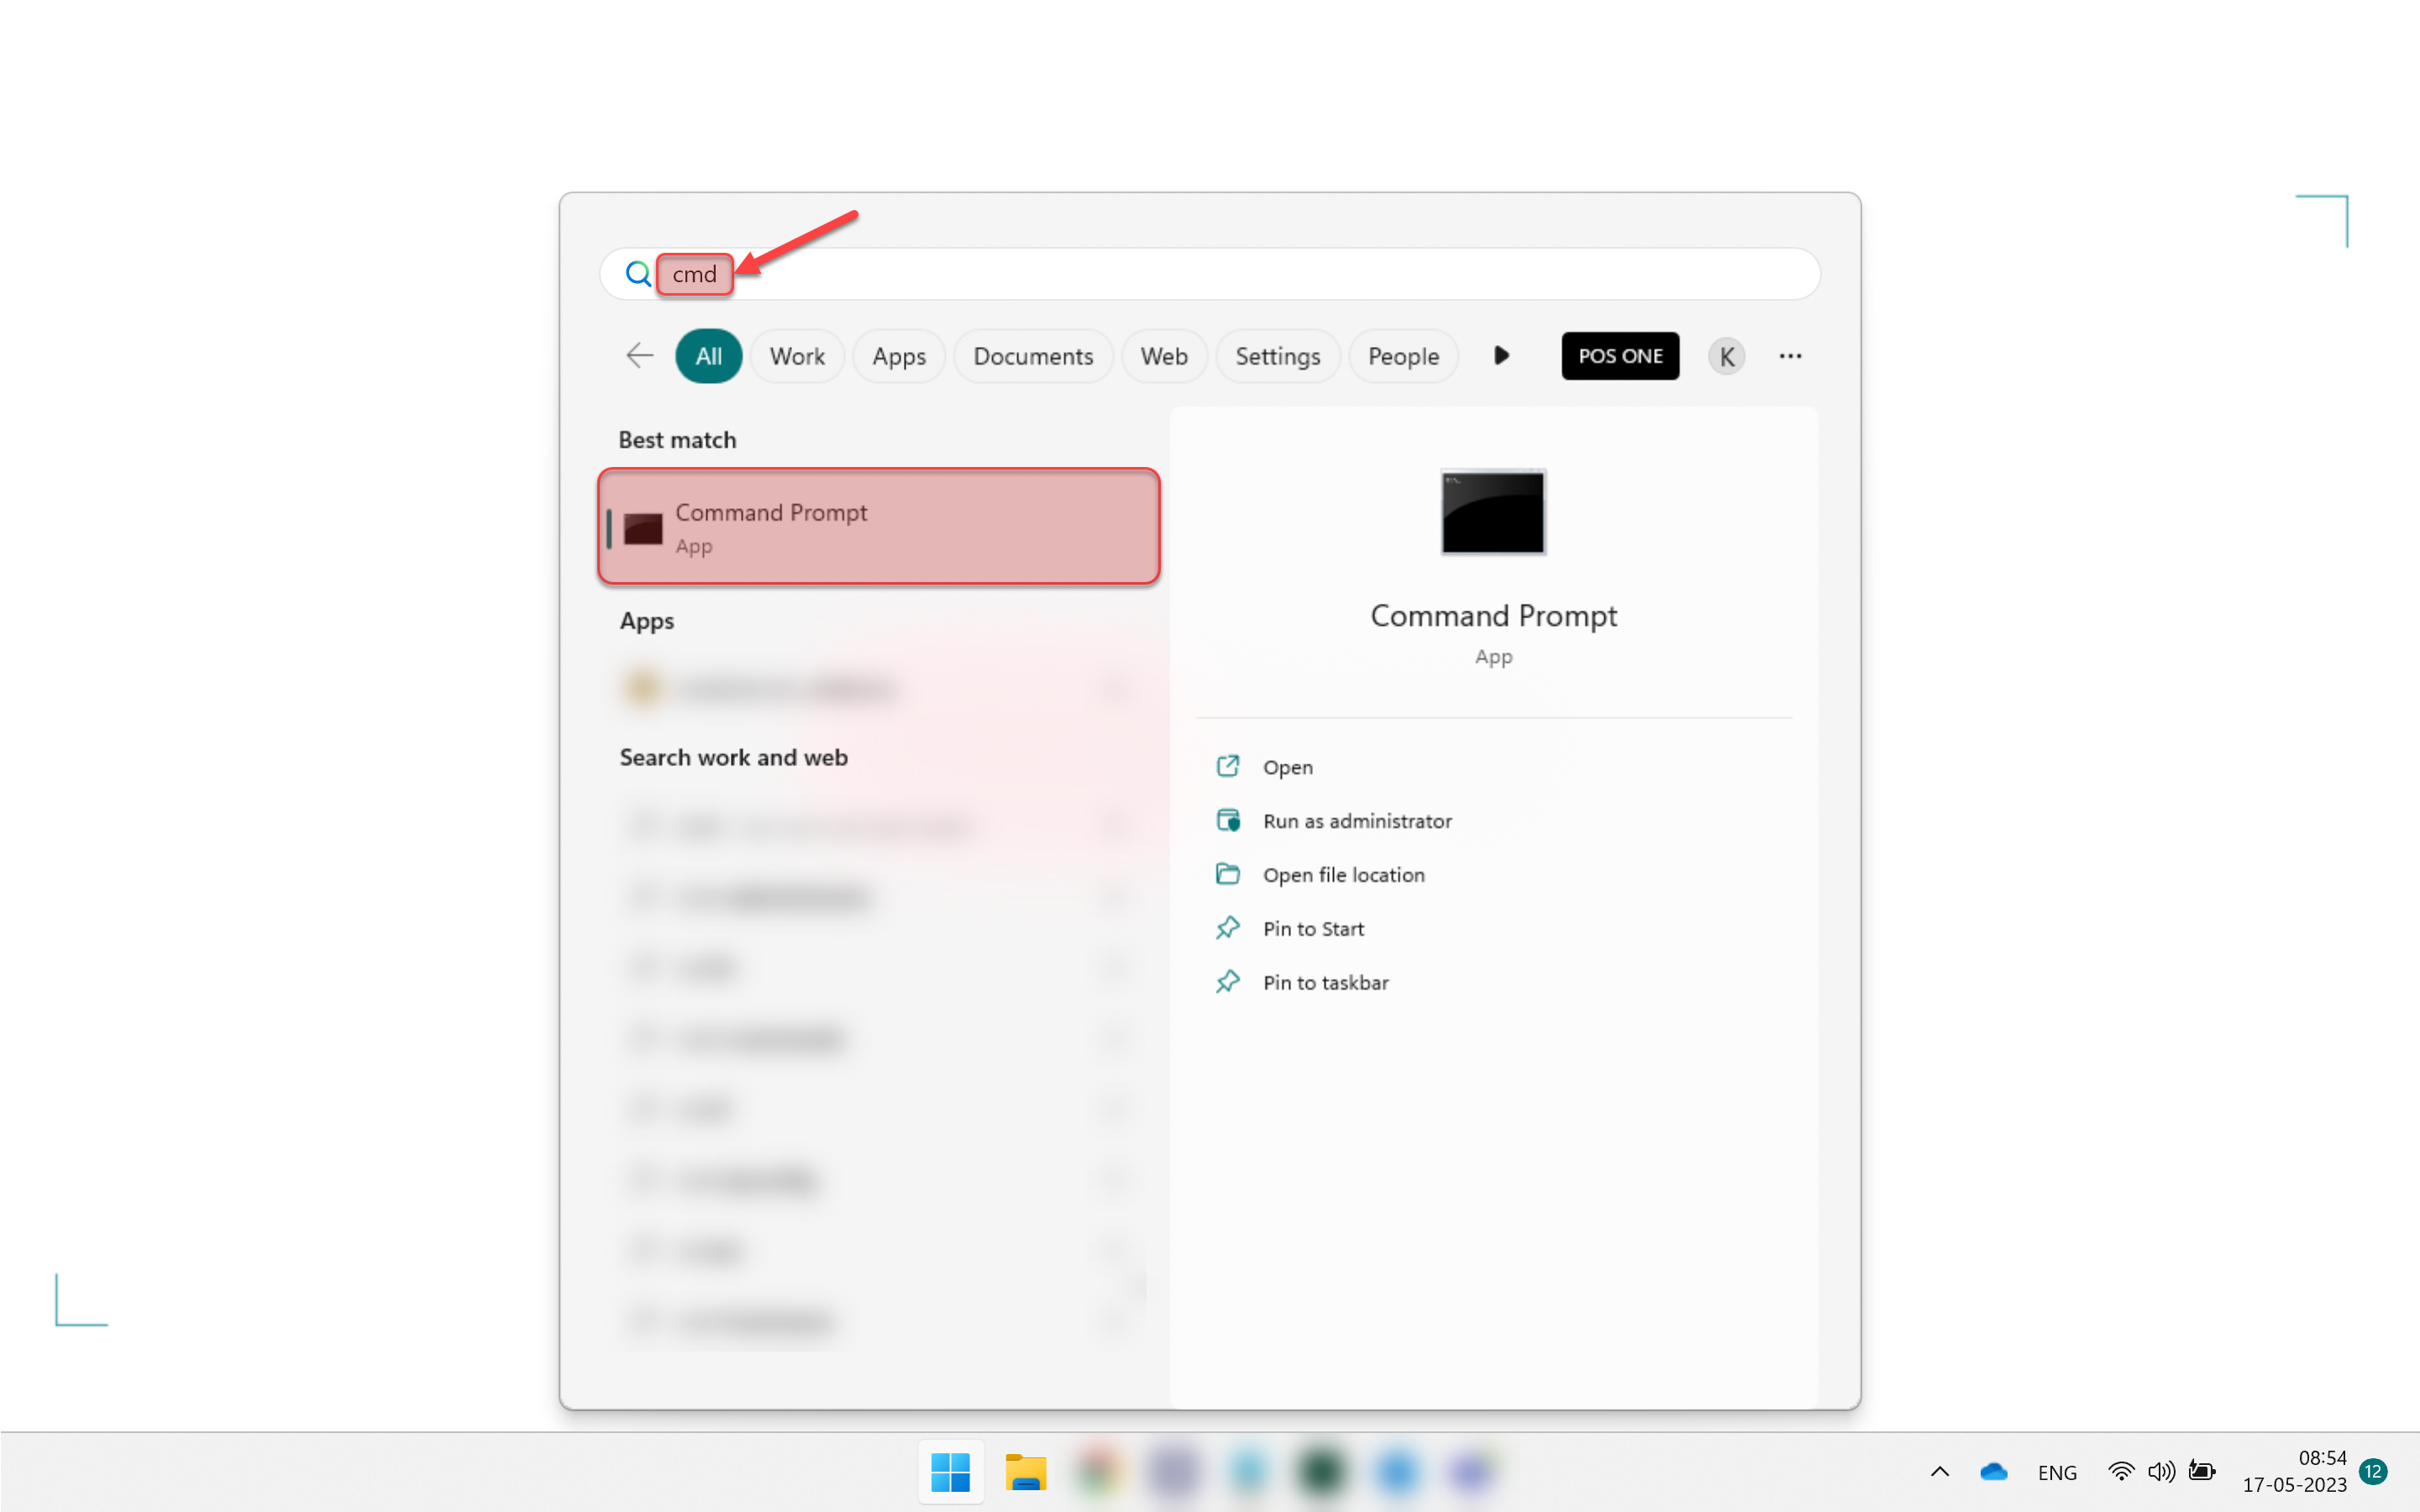Click the Search work and web heading
Screen dimensions: 2420x1512
(x=733, y=758)
